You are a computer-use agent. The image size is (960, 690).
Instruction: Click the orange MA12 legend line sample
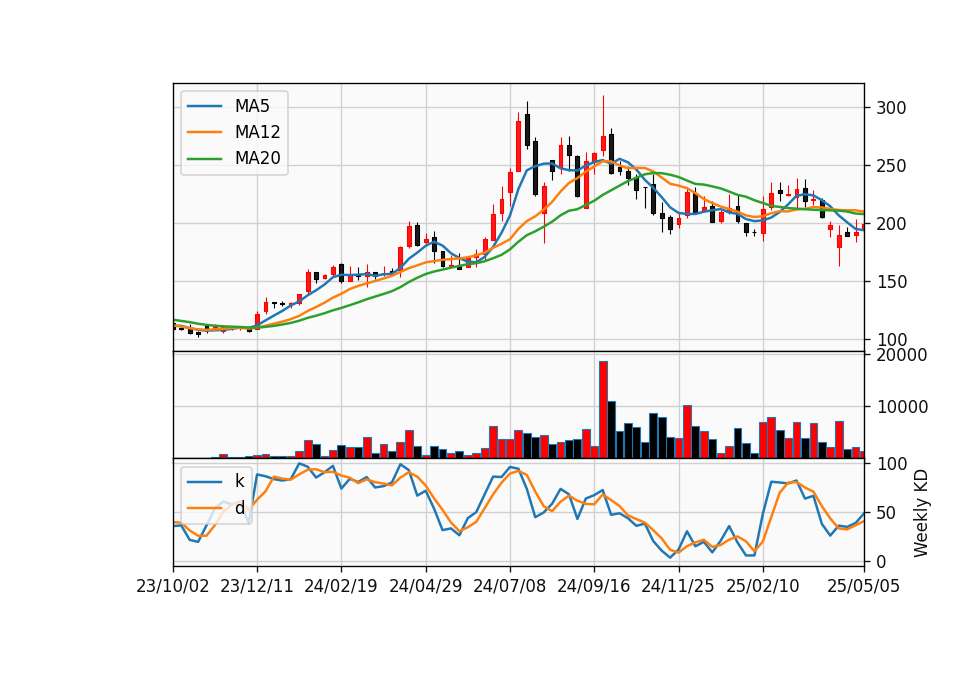pos(204,132)
